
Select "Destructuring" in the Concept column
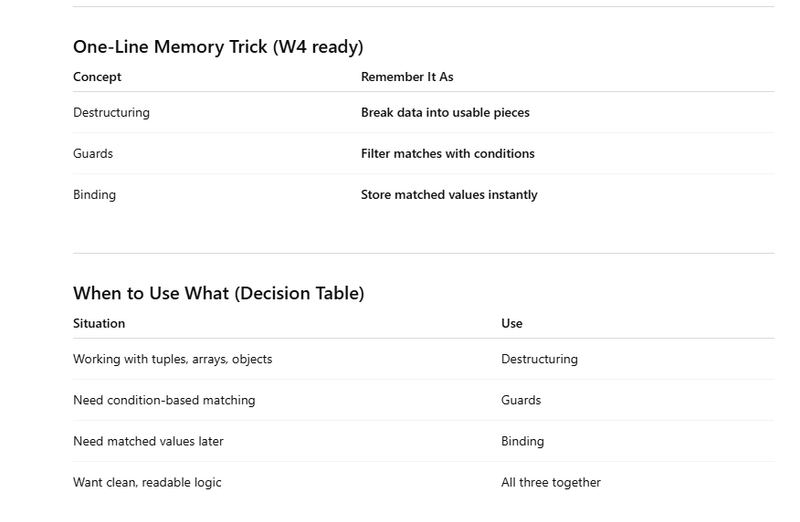(x=111, y=113)
